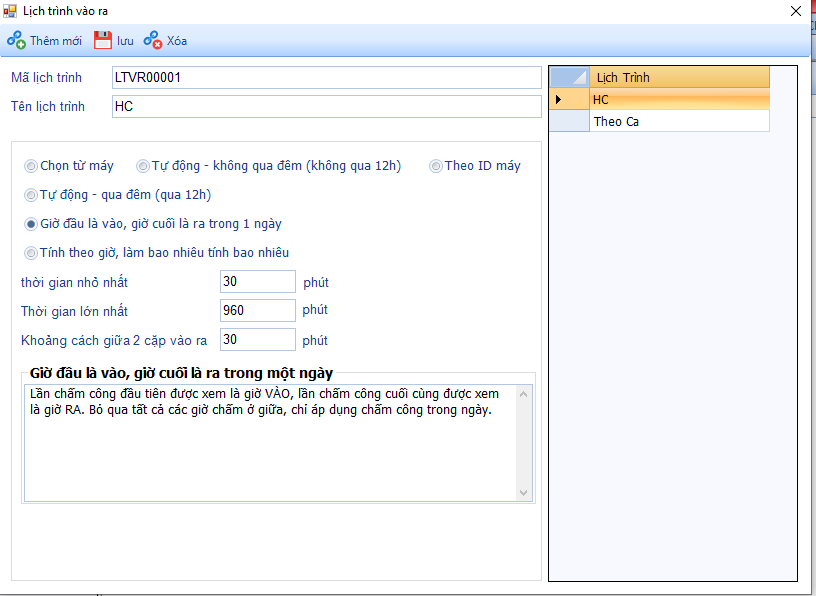Screen dimensions: 816x596
Task: Close the Lịch trình vào ra window
Action: tap(796, 11)
